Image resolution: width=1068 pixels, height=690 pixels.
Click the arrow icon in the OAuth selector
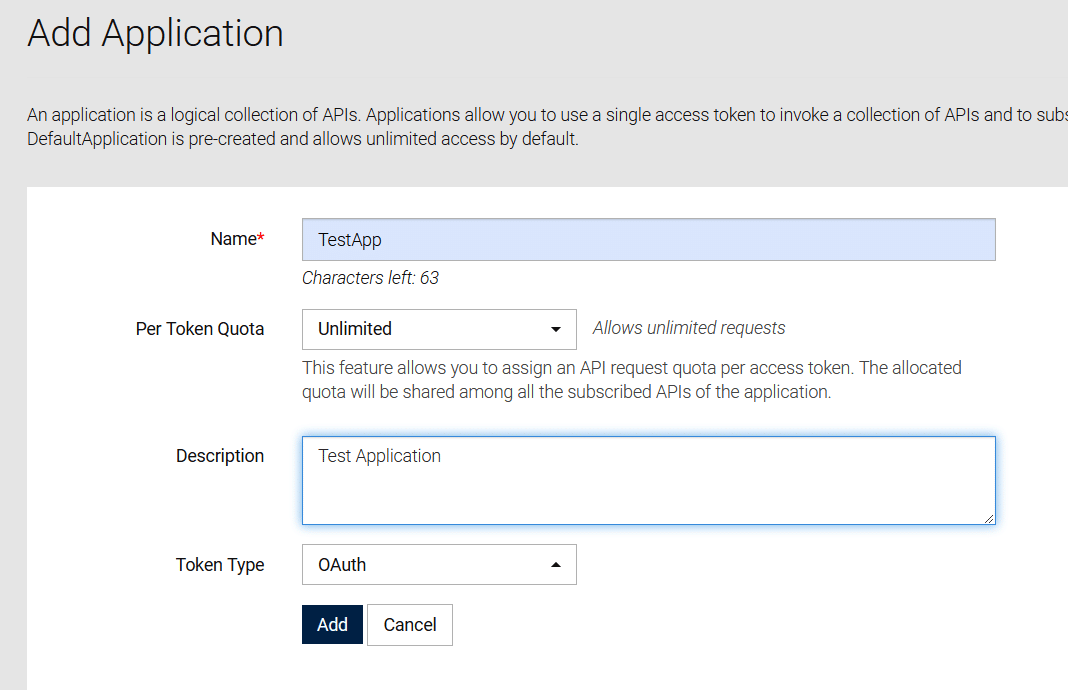pos(556,565)
